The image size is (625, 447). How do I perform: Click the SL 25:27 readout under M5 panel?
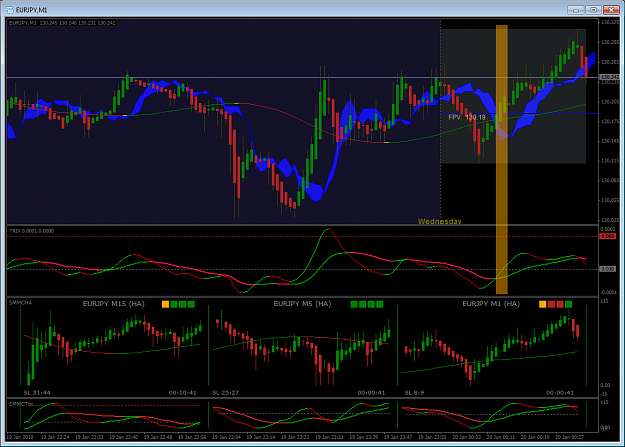click(225, 393)
